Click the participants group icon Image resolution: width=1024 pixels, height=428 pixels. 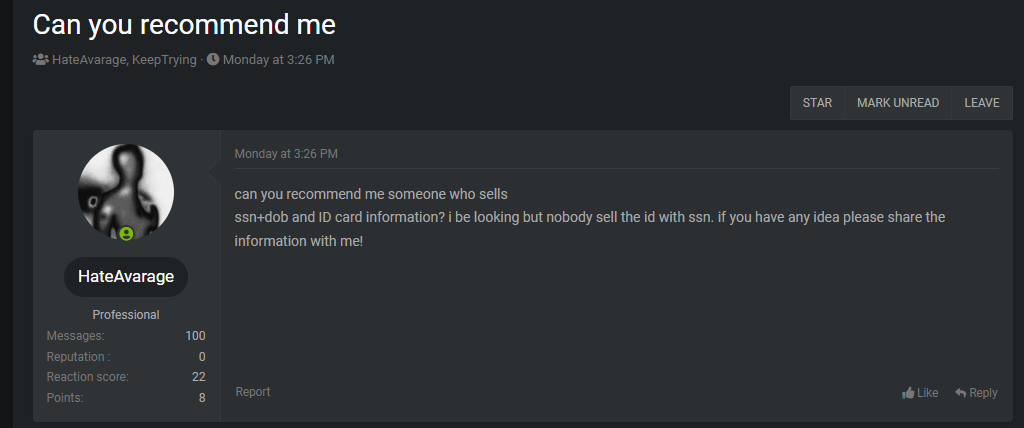coord(40,60)
